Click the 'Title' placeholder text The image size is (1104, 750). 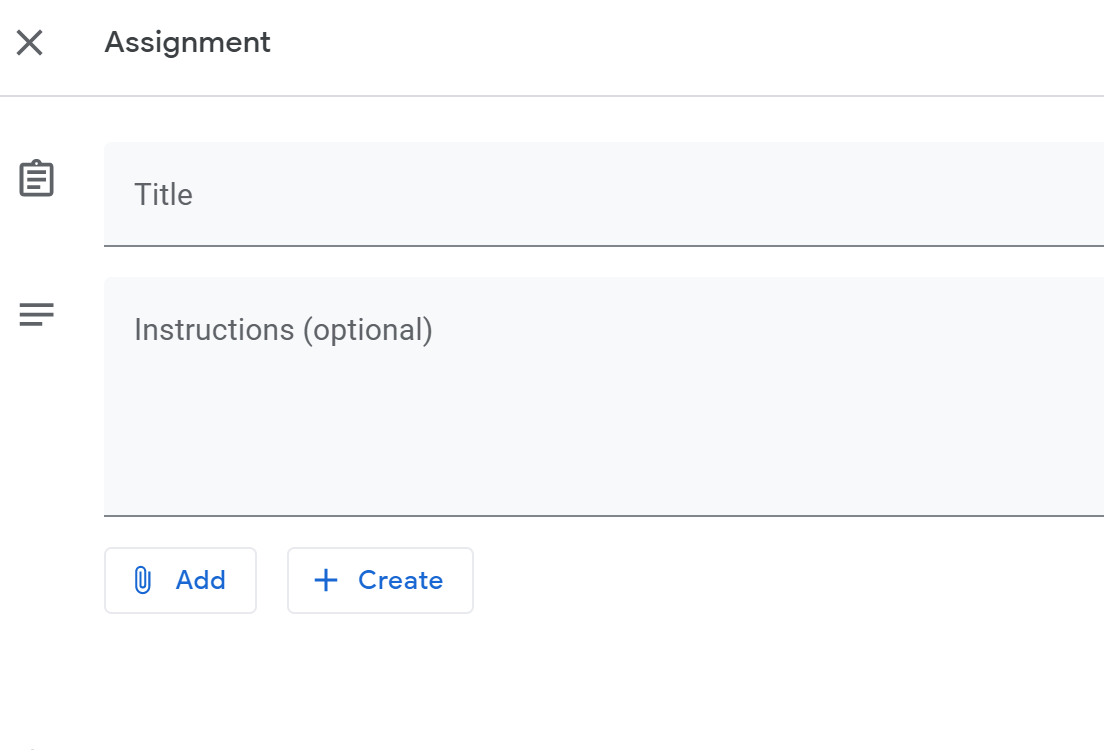[163, 194]
